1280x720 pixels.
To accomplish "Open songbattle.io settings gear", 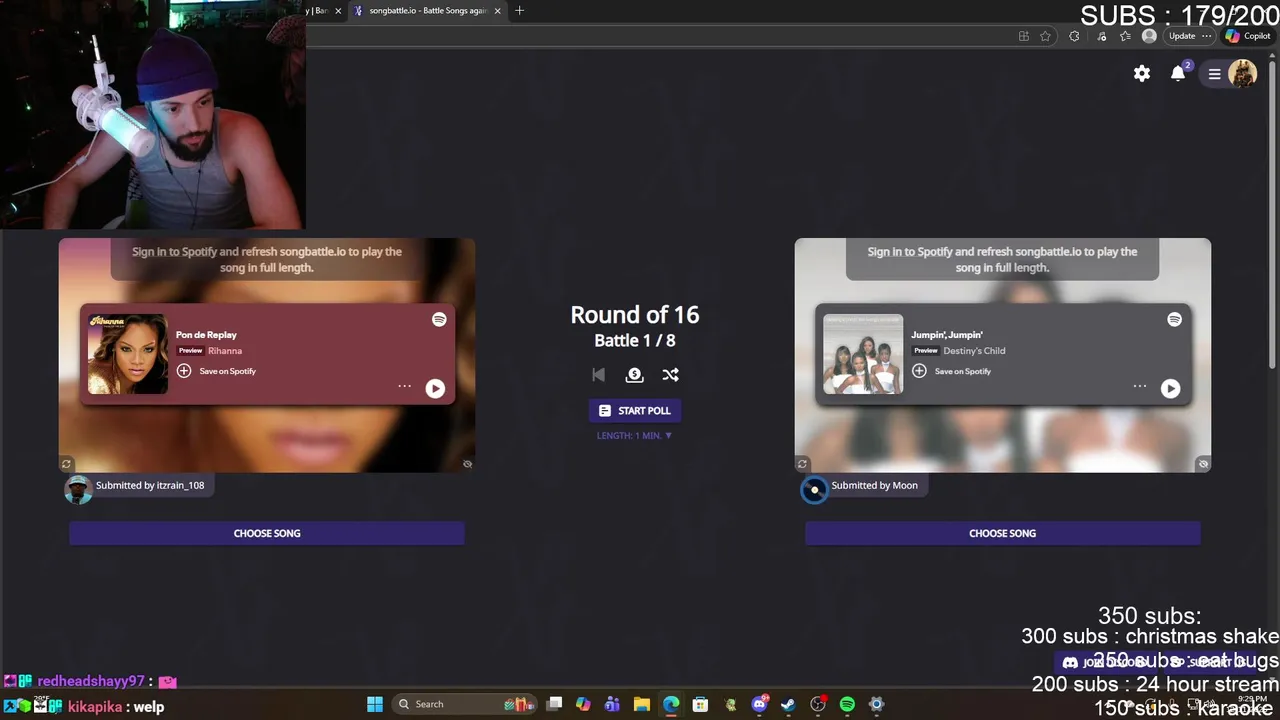I will tap(1142, 74).
